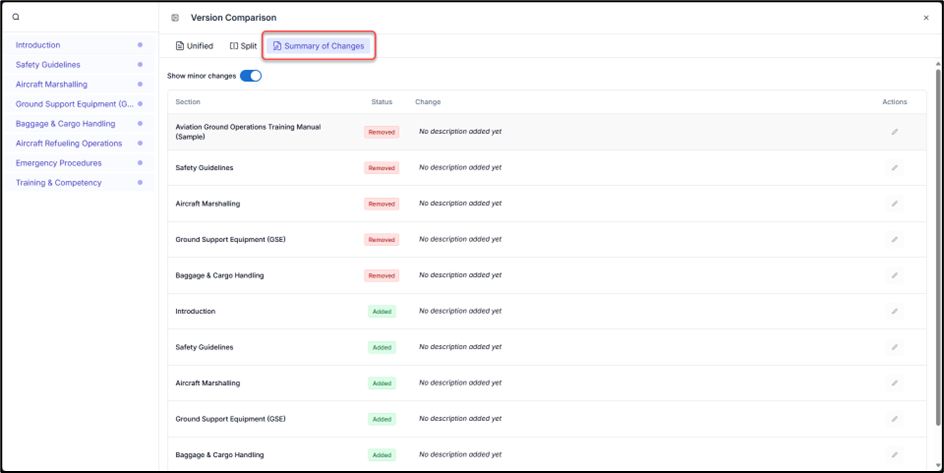Go to Emergency Procedures section
Screen dimensions: 944x473
click(x=59, y=163)
